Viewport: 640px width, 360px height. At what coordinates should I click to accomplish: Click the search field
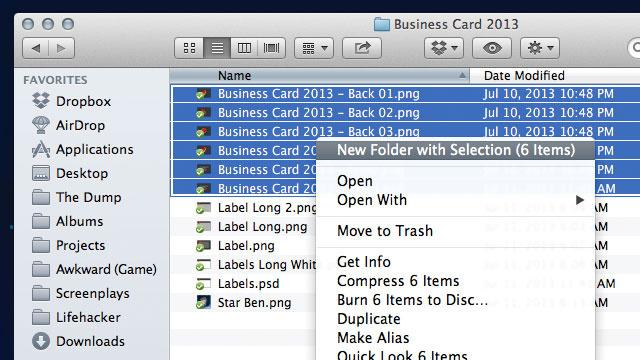pos(634,48)
